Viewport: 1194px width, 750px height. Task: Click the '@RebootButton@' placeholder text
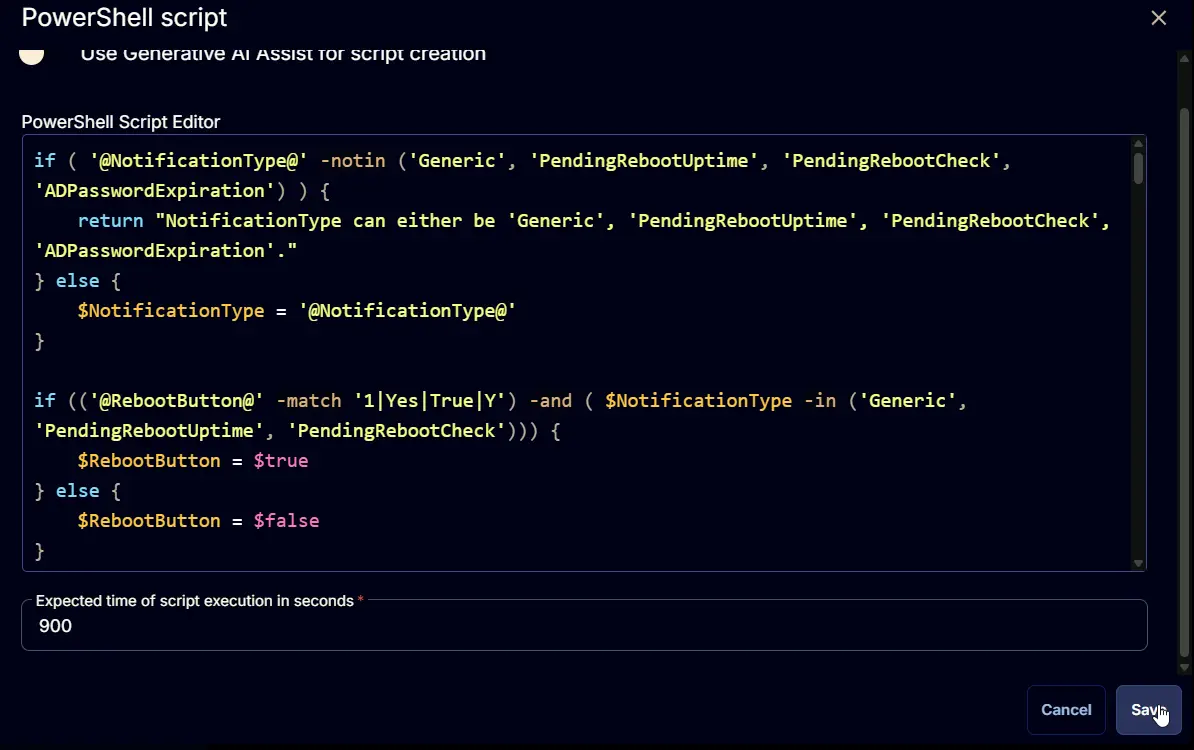[177, 401]
